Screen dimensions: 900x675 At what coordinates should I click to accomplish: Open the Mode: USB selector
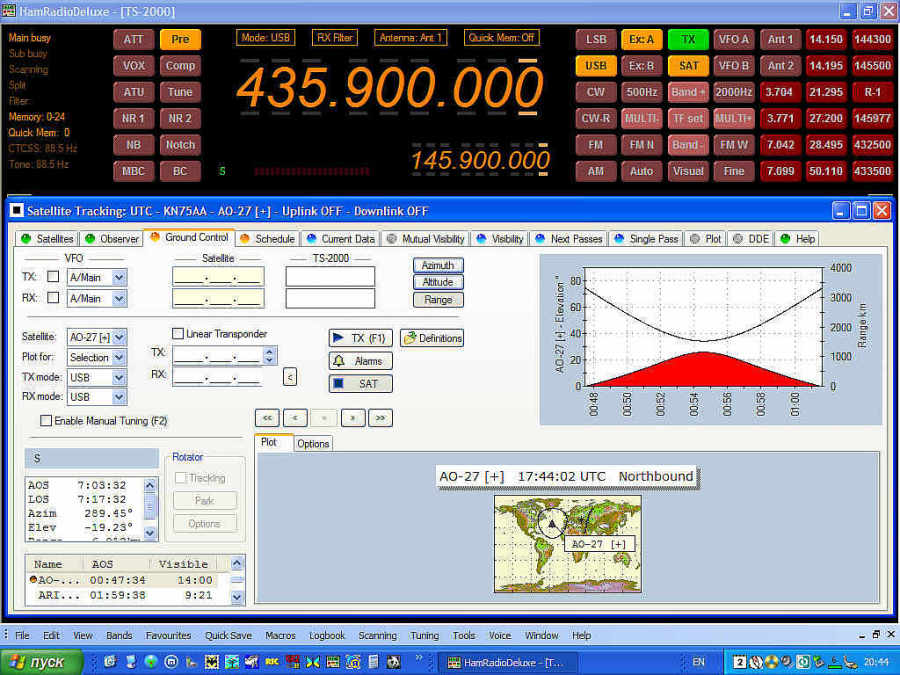tap(265, 38)
